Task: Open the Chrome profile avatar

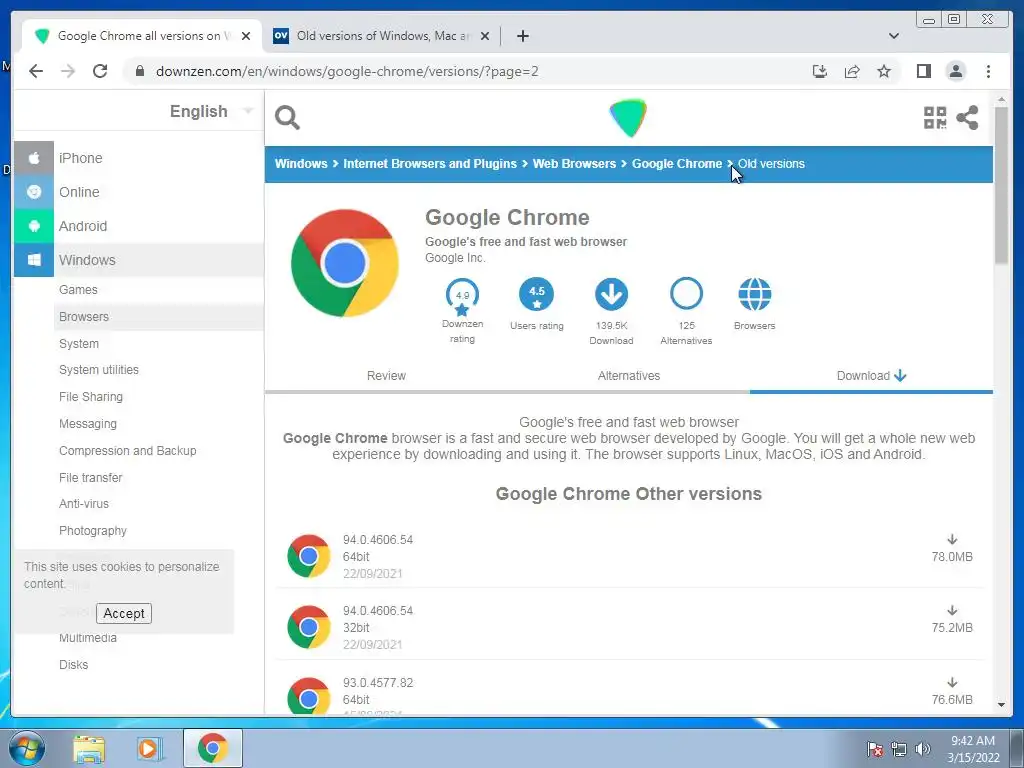Action: coord(955,71)
